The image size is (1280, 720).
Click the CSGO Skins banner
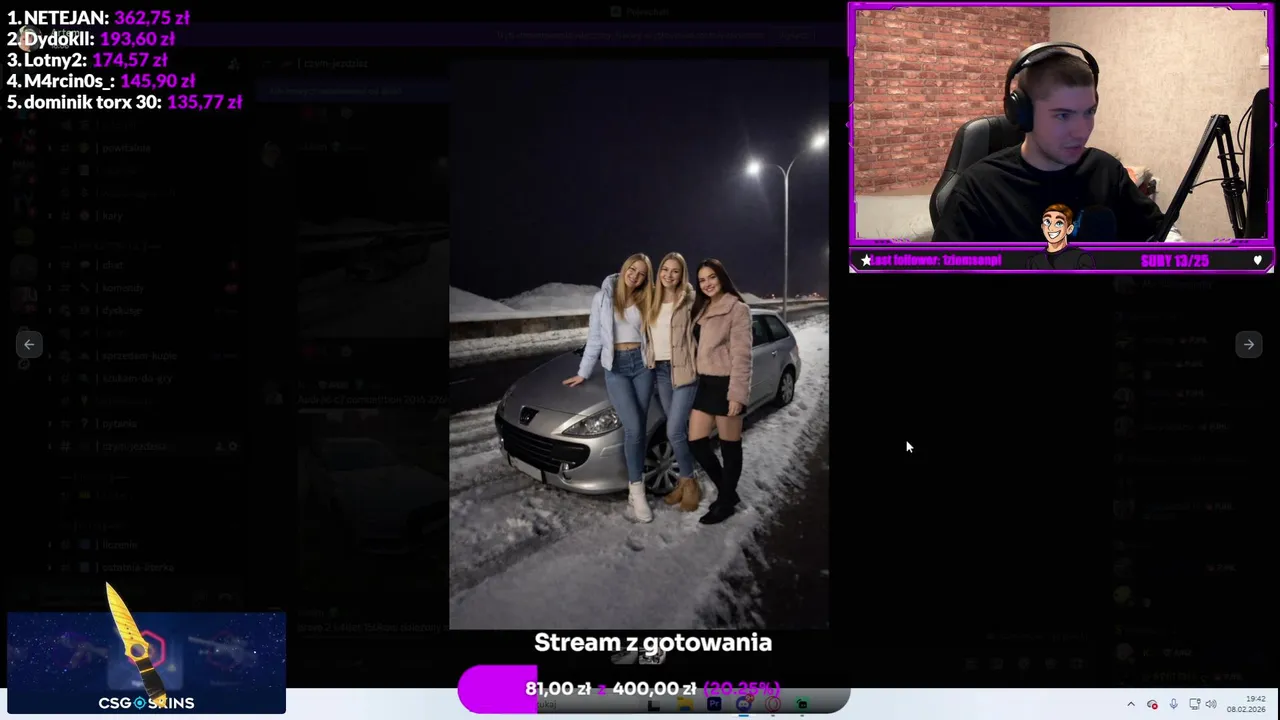pyautogui.click(x=146, y=663)
